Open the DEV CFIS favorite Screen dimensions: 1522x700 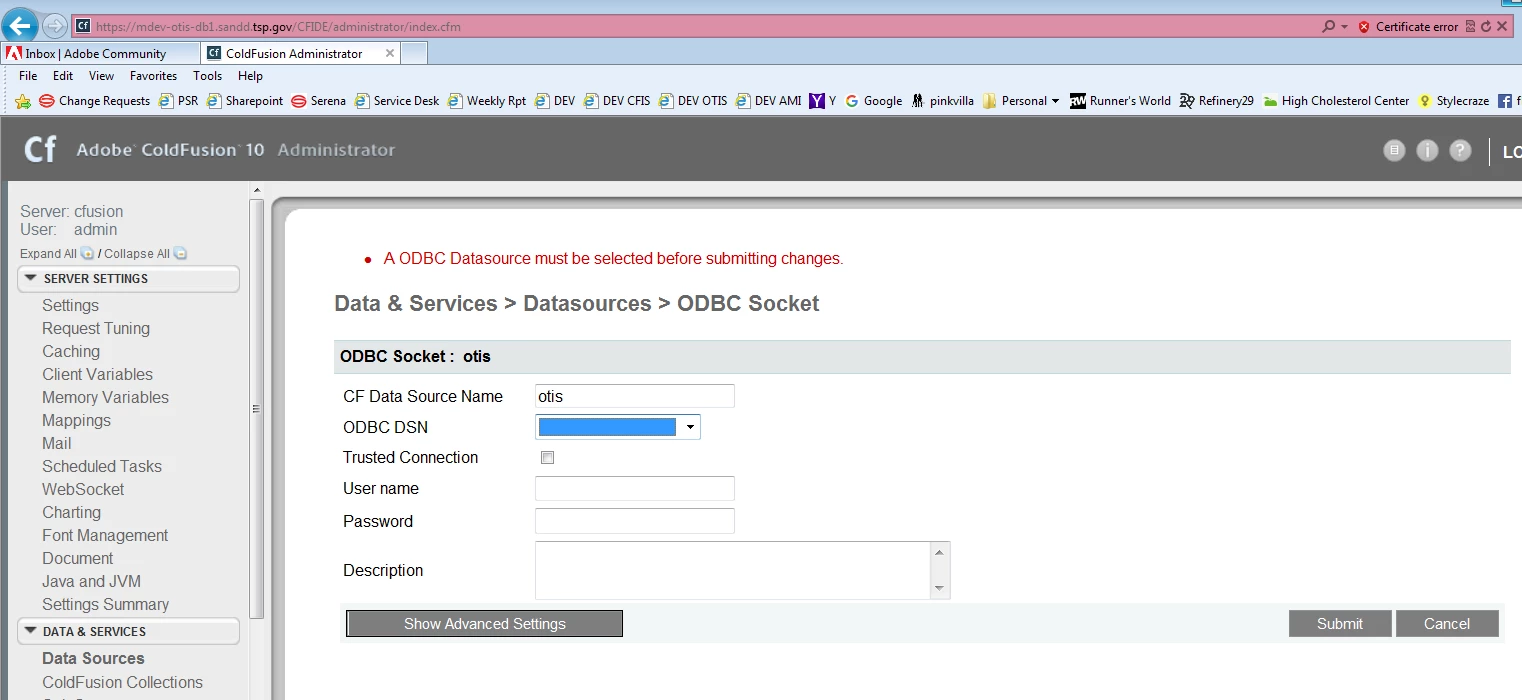[617, 101]
